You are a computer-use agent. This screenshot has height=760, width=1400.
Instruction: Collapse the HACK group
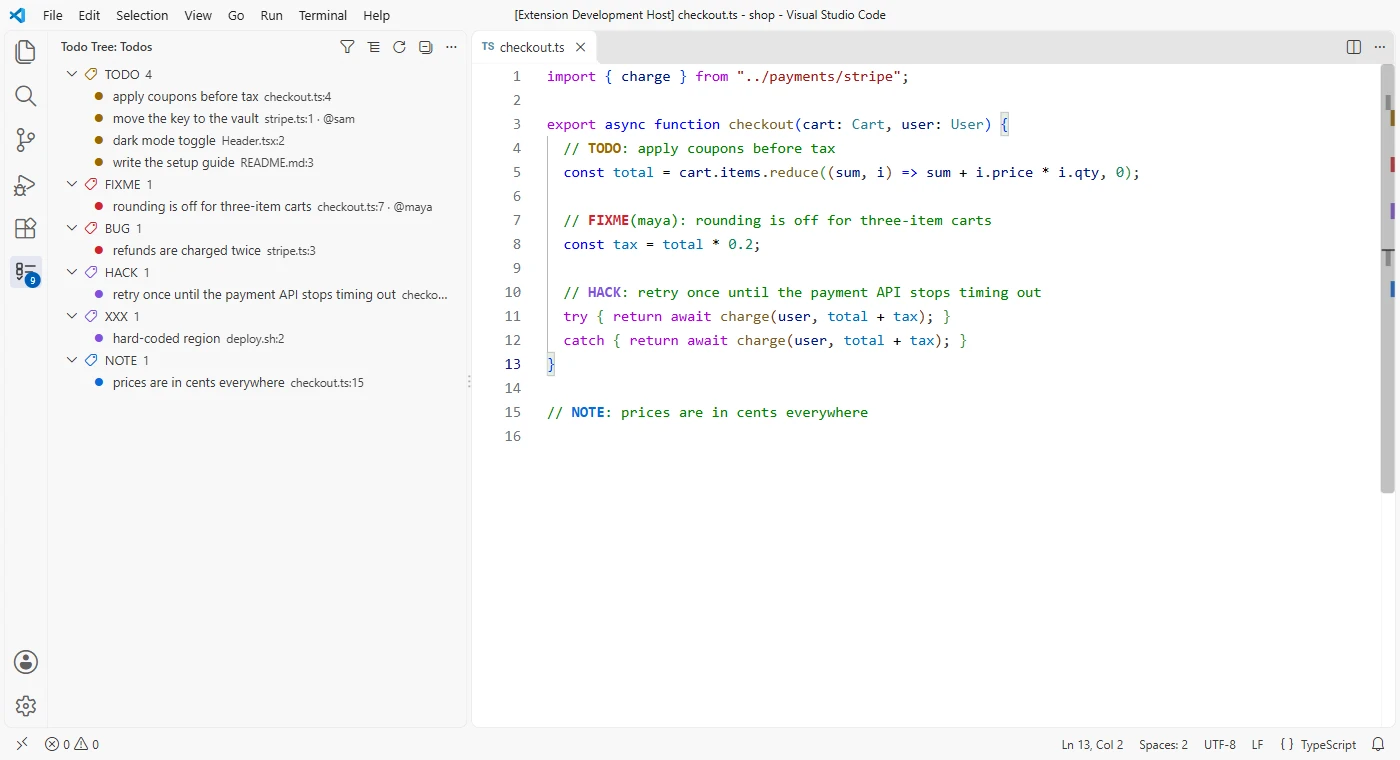[x=72, y=272]
